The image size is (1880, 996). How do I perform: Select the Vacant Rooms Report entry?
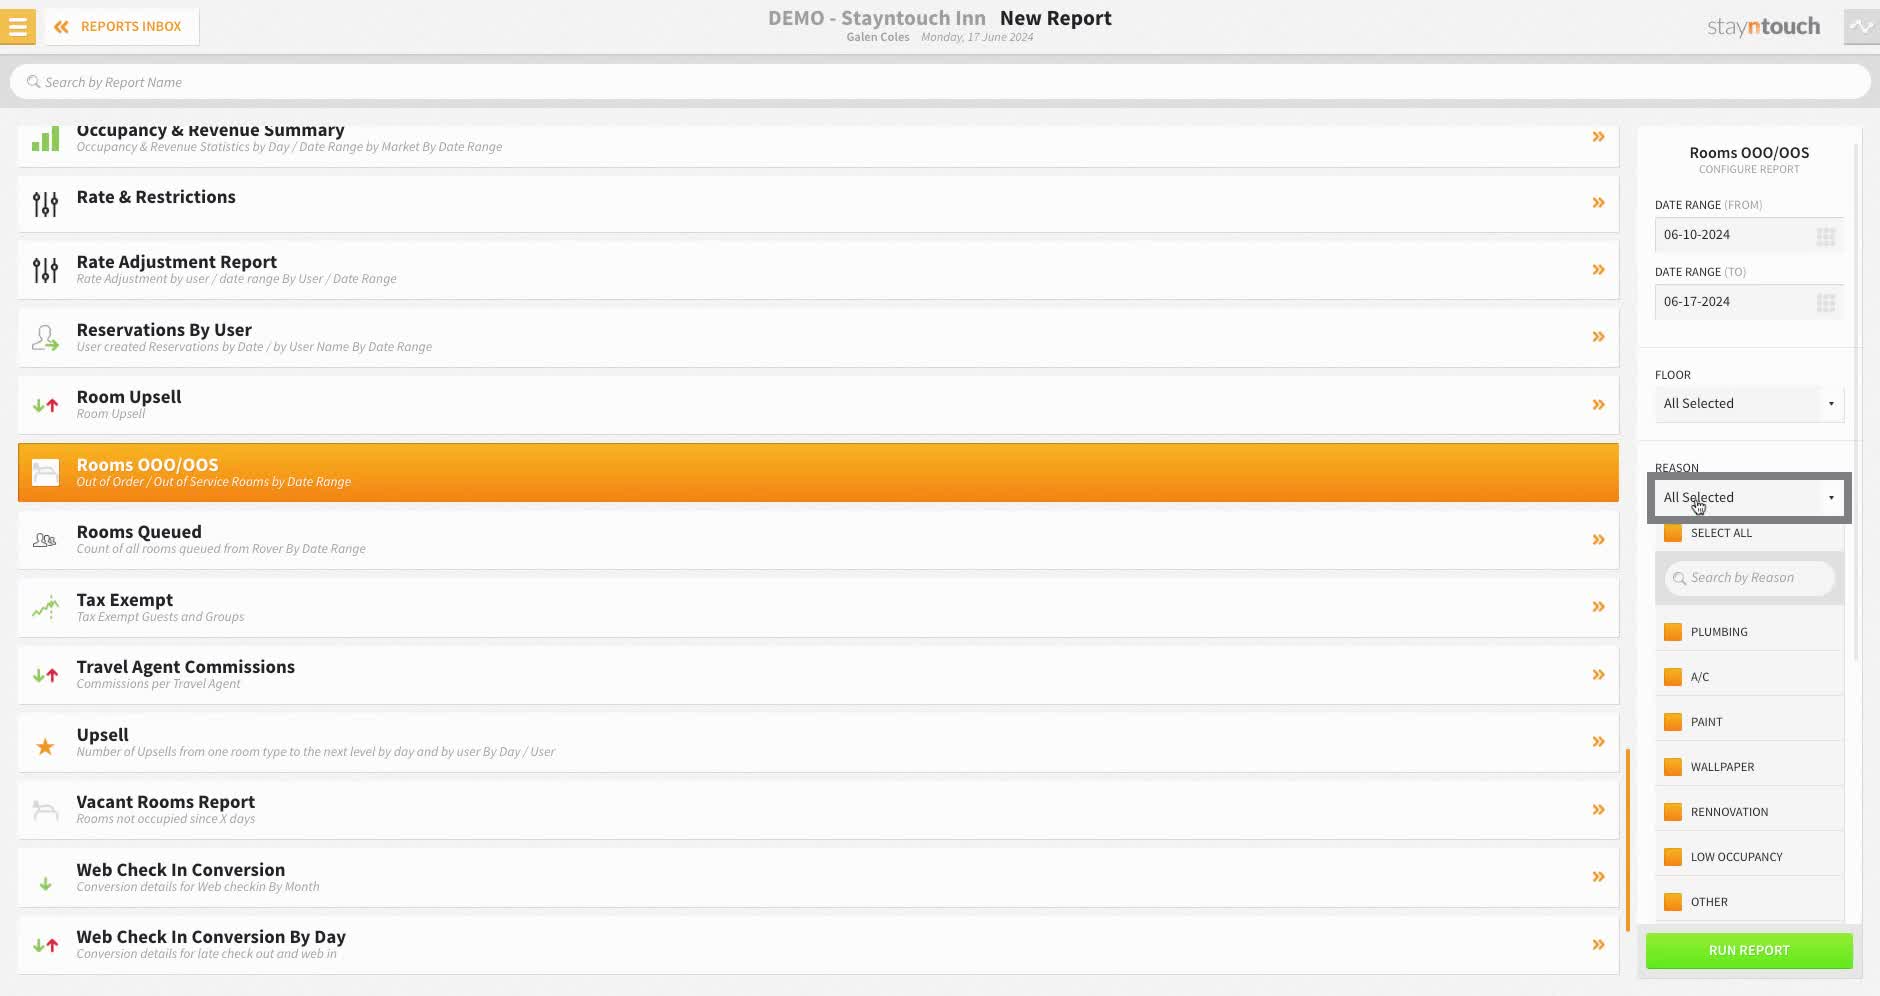point(818,810)
